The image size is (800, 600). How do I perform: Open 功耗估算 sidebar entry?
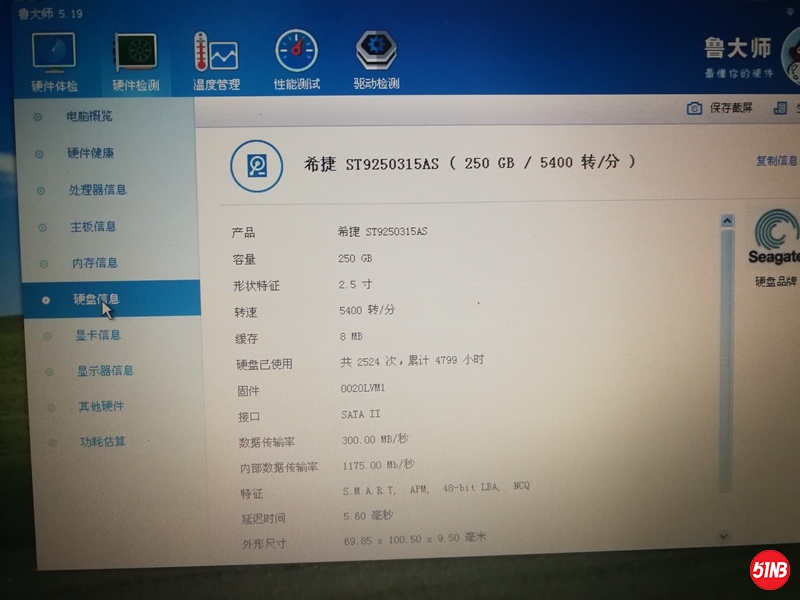click(103, 442)
